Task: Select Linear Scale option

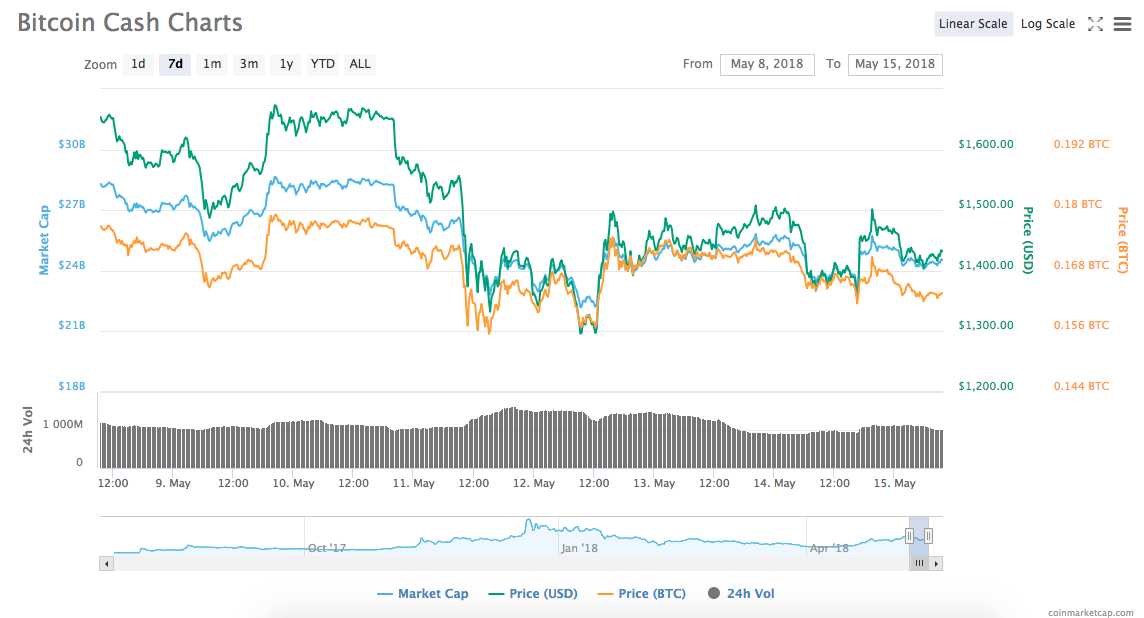Action: [x=973, y=24]
